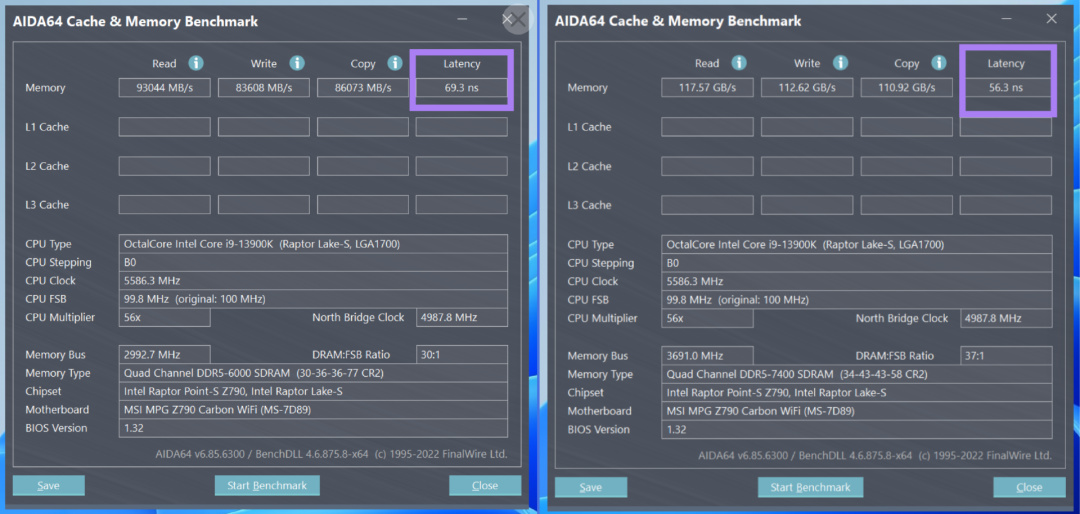The image size is (1080, 514).
Task: Click Read info icon in right window
Action: [739, 63]
